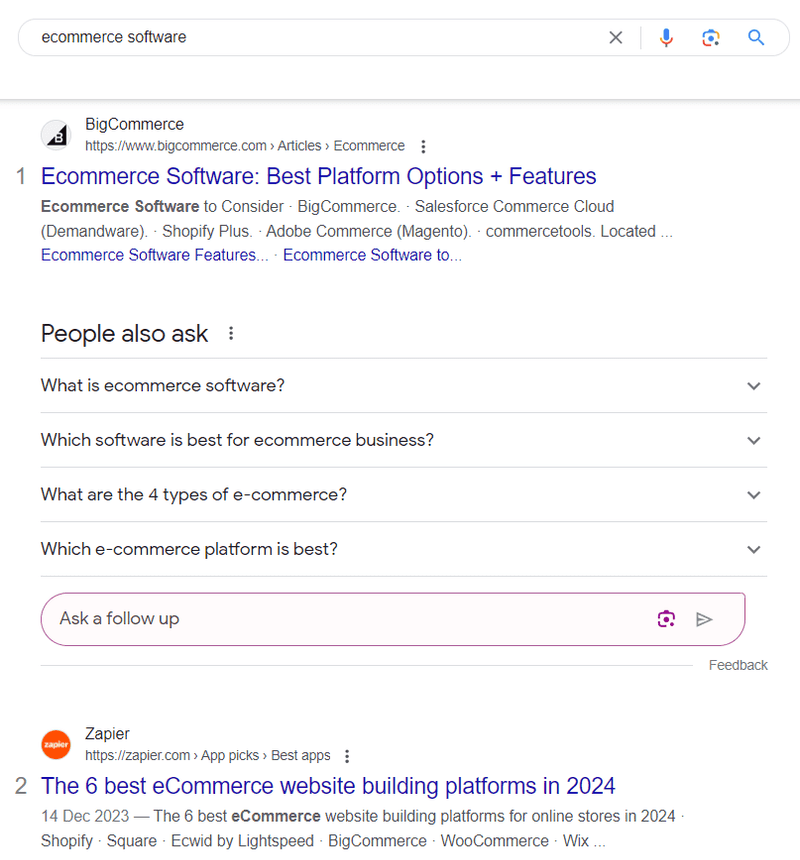
Task: Expand "Which software is best for ecommerce business?"
Action: 404,440
